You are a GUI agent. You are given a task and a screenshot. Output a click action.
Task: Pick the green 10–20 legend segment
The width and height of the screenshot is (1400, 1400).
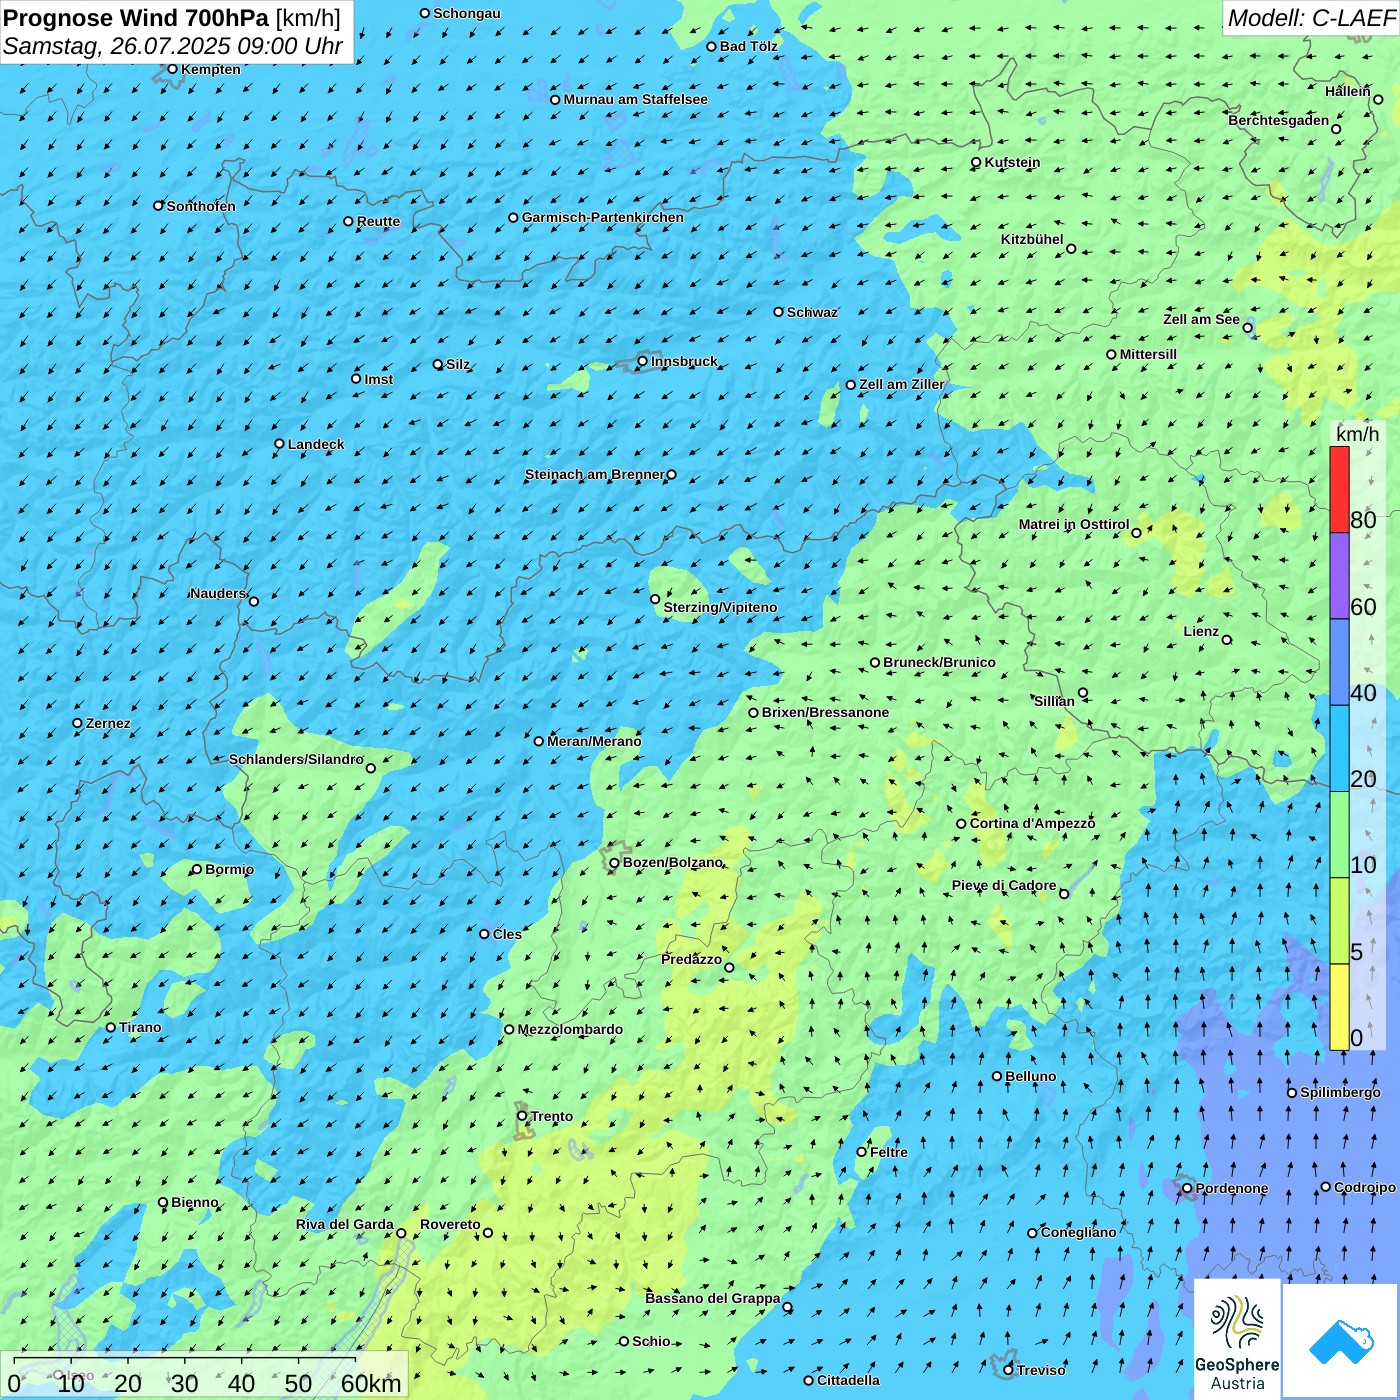pyautogui.click(x=1339, y=835)
